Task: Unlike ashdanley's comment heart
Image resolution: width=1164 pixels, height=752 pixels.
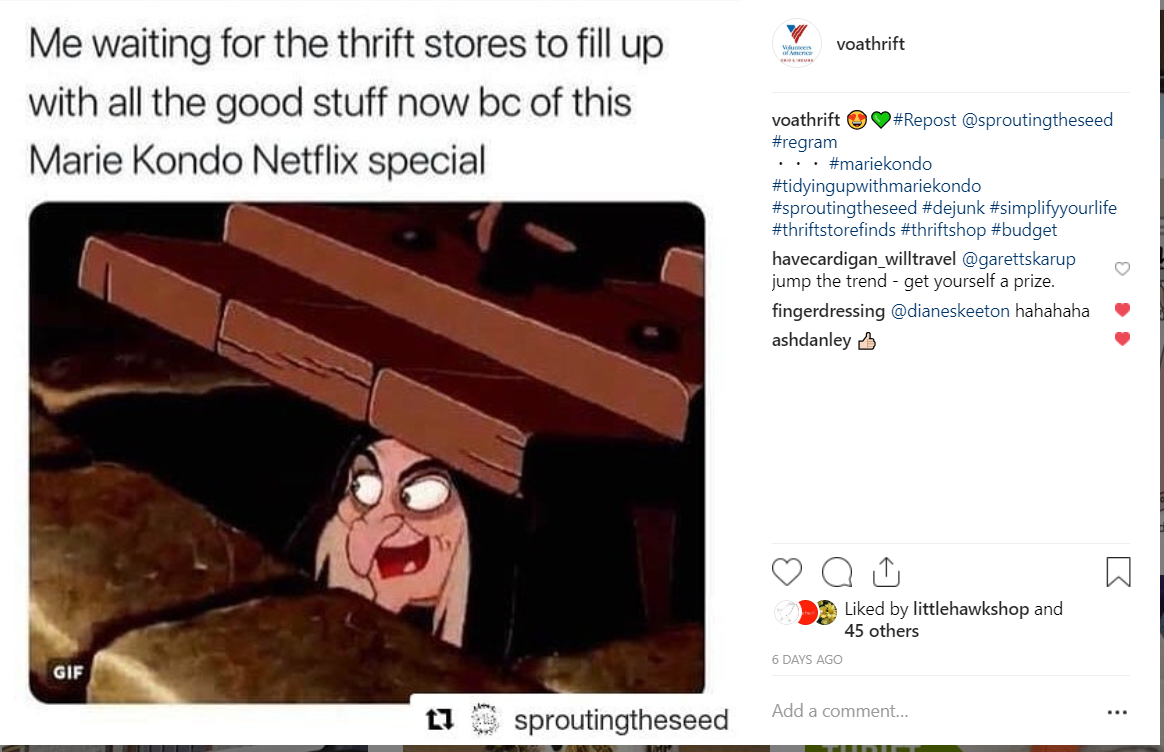Action: (1122, 339)
